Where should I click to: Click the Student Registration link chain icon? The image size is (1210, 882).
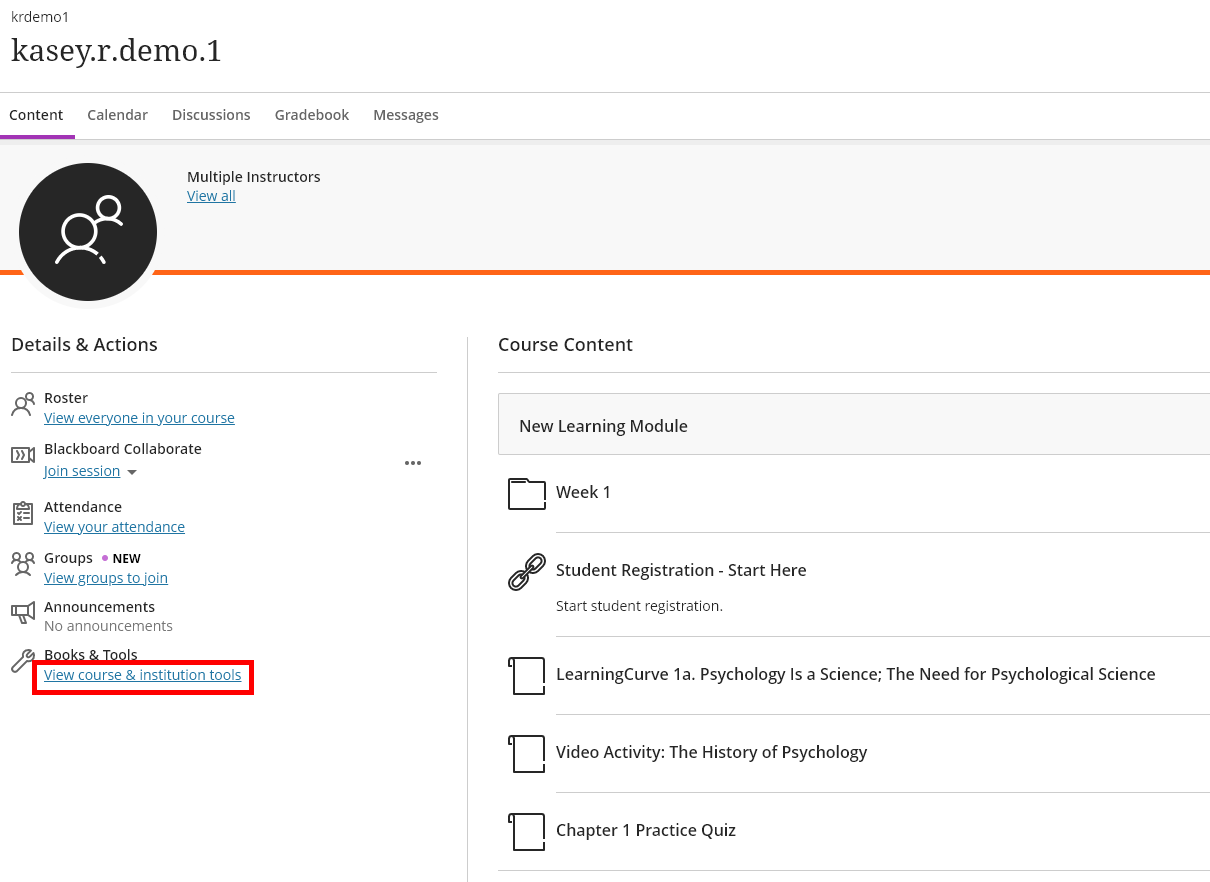pos(527,571)
